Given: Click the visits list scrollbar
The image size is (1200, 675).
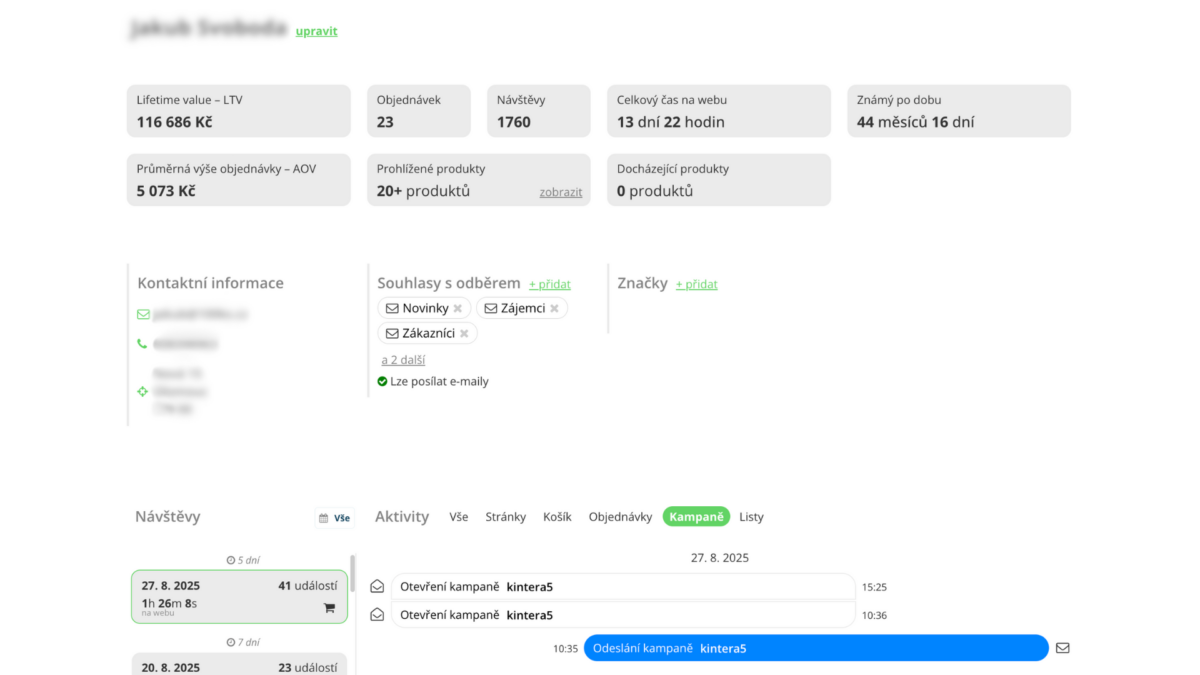Looking at the screenshot, I should tap(352, 575).
